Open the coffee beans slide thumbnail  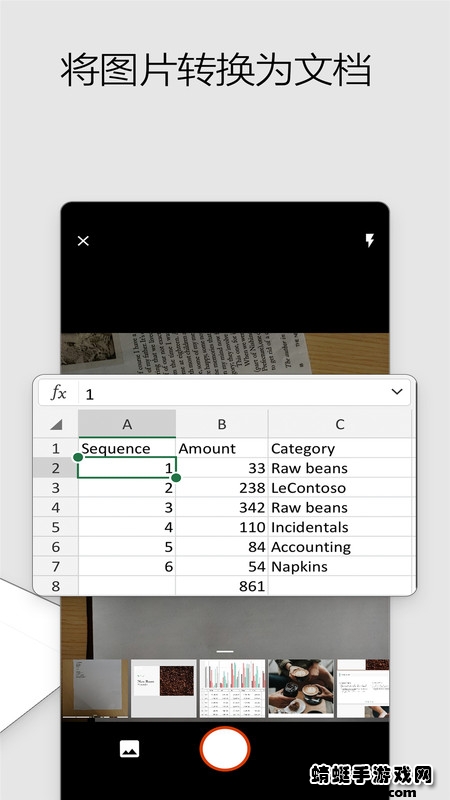(x=164, y=688)
